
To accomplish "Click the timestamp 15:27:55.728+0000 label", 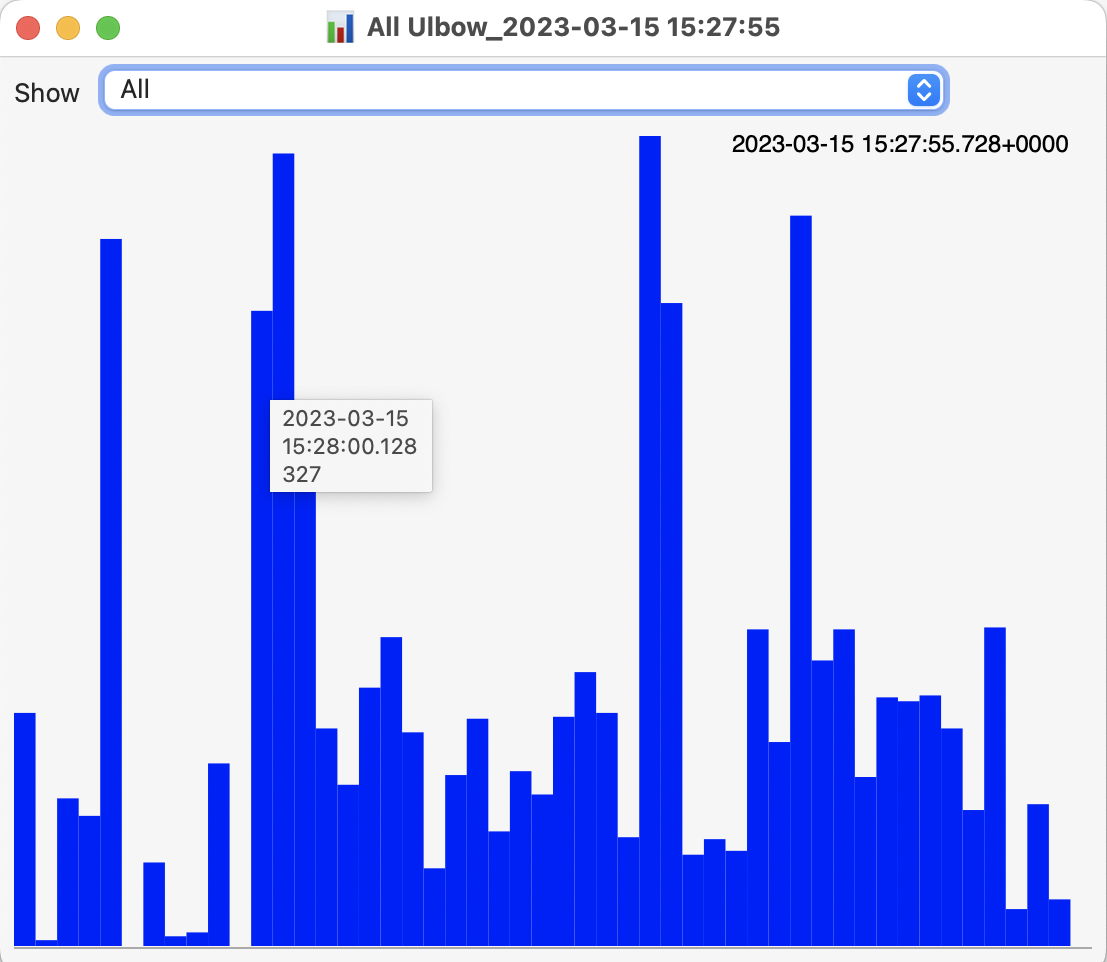I will click(x=898, y=144).
